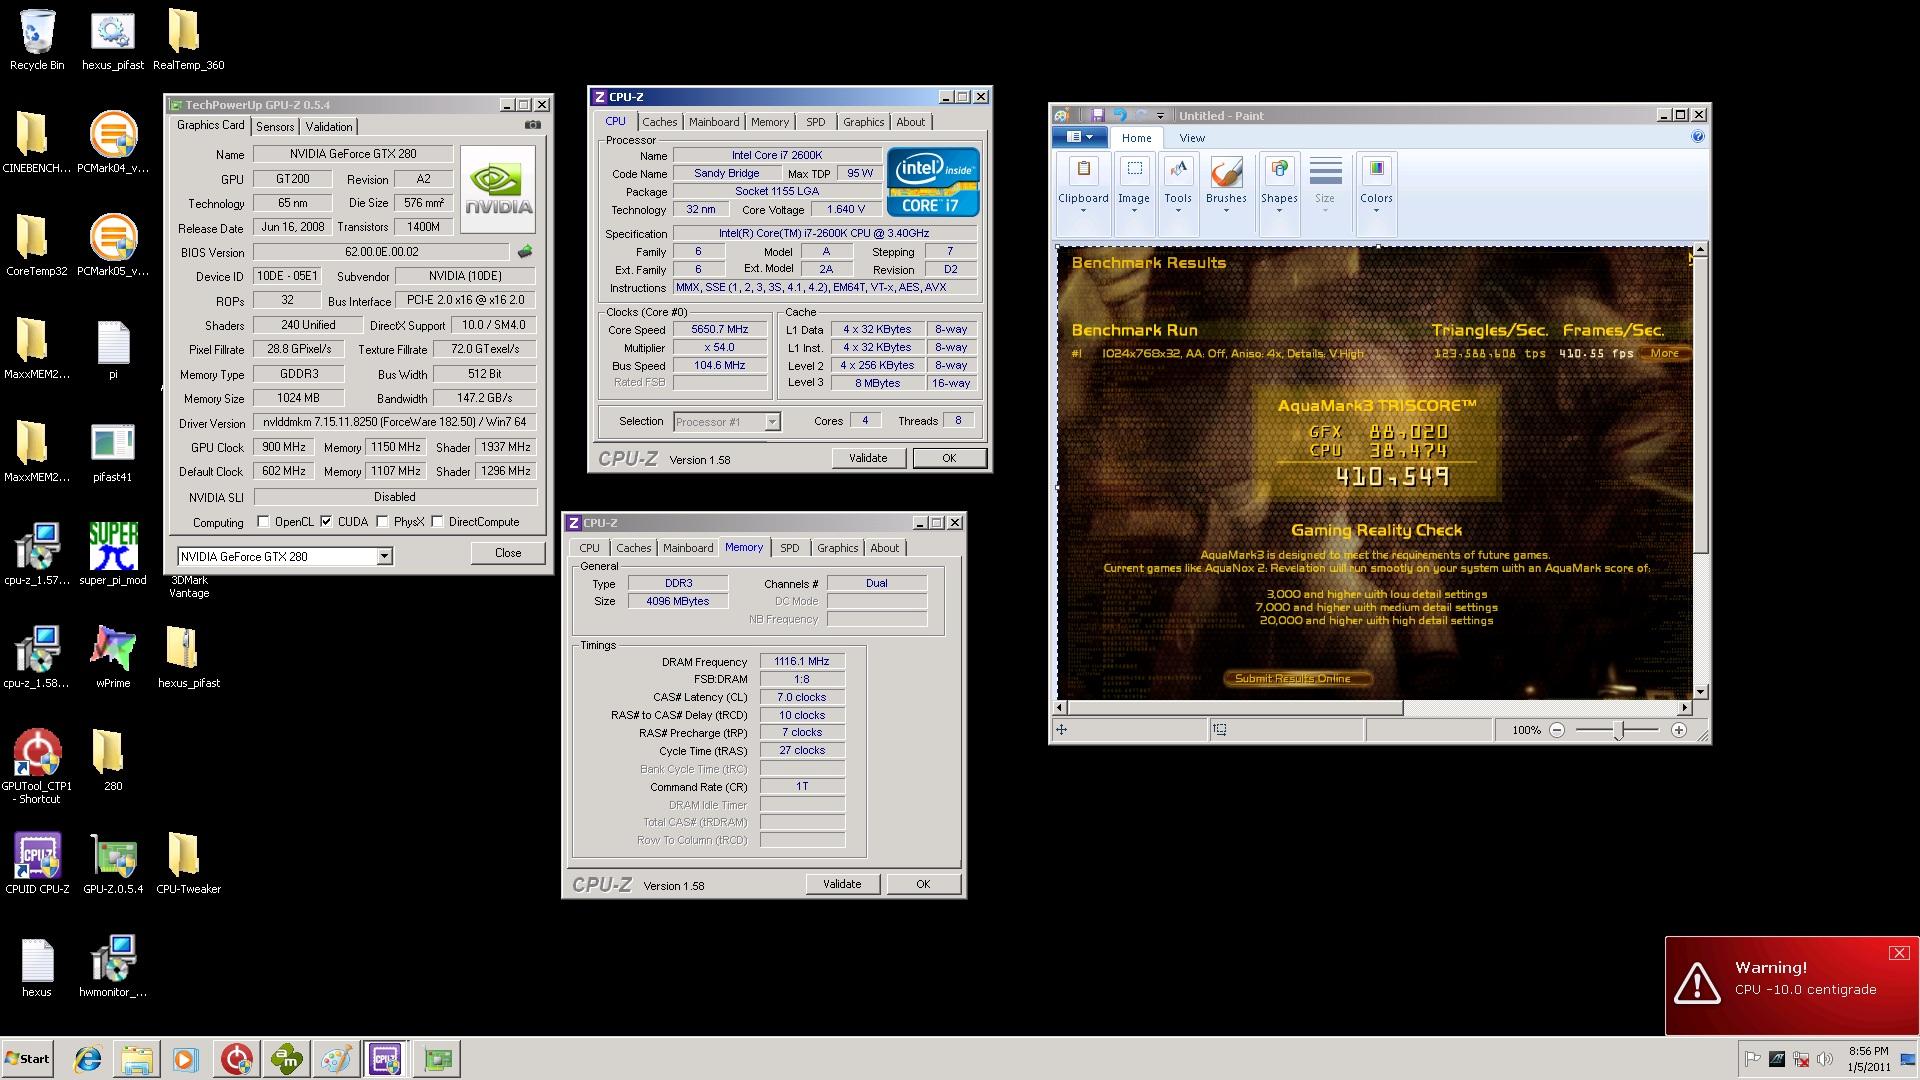Click the Start button
This screenshot has height=1080, width=1920.
tap(27, 1059)
